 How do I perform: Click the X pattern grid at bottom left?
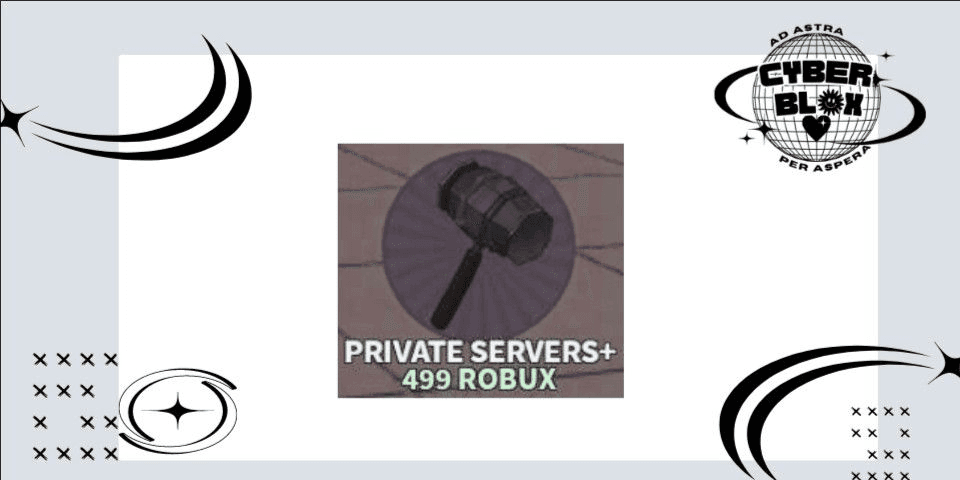(x=75, y=406)
